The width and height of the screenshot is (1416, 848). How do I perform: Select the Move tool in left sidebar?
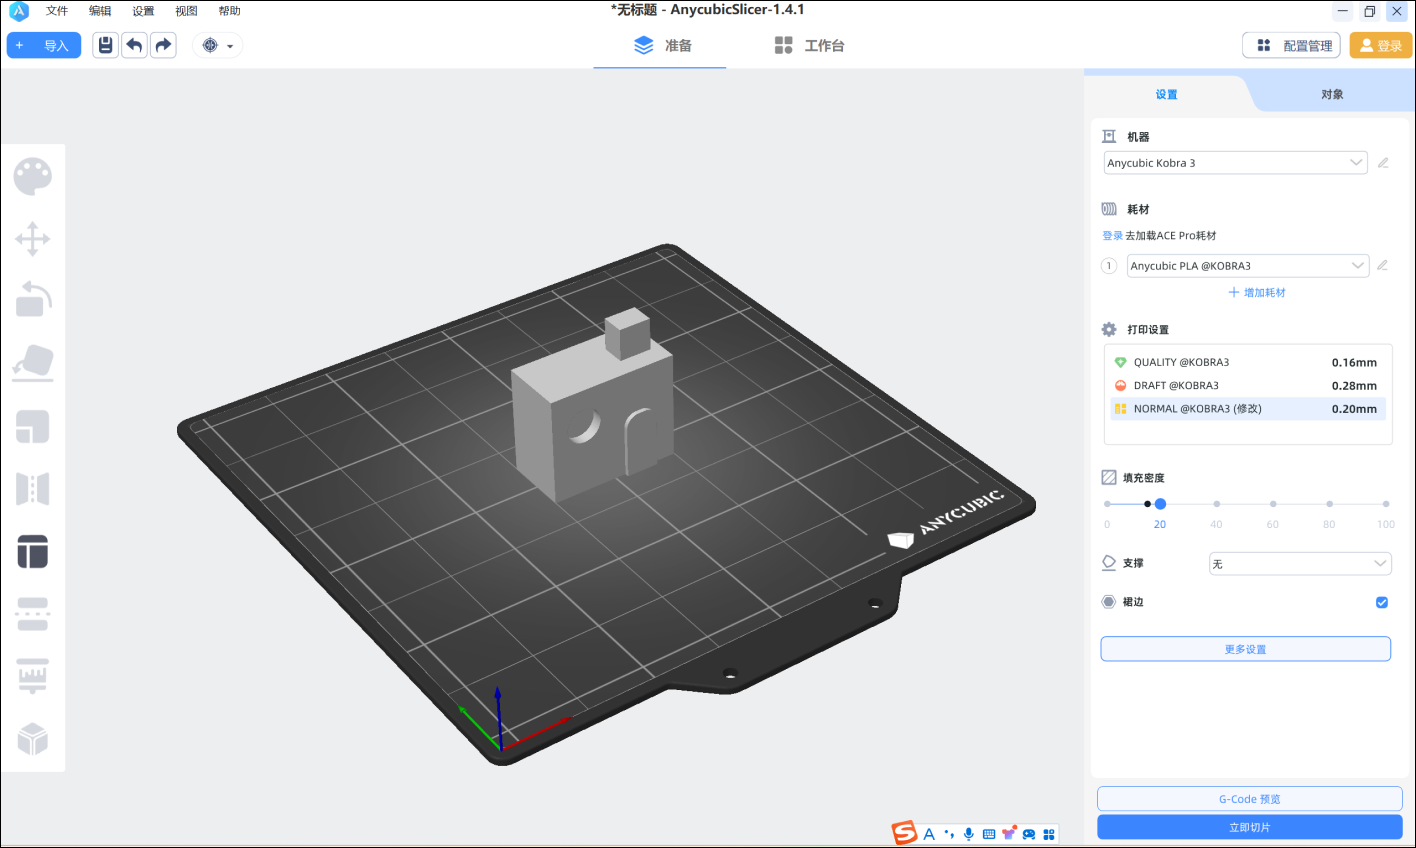(32, 240)
